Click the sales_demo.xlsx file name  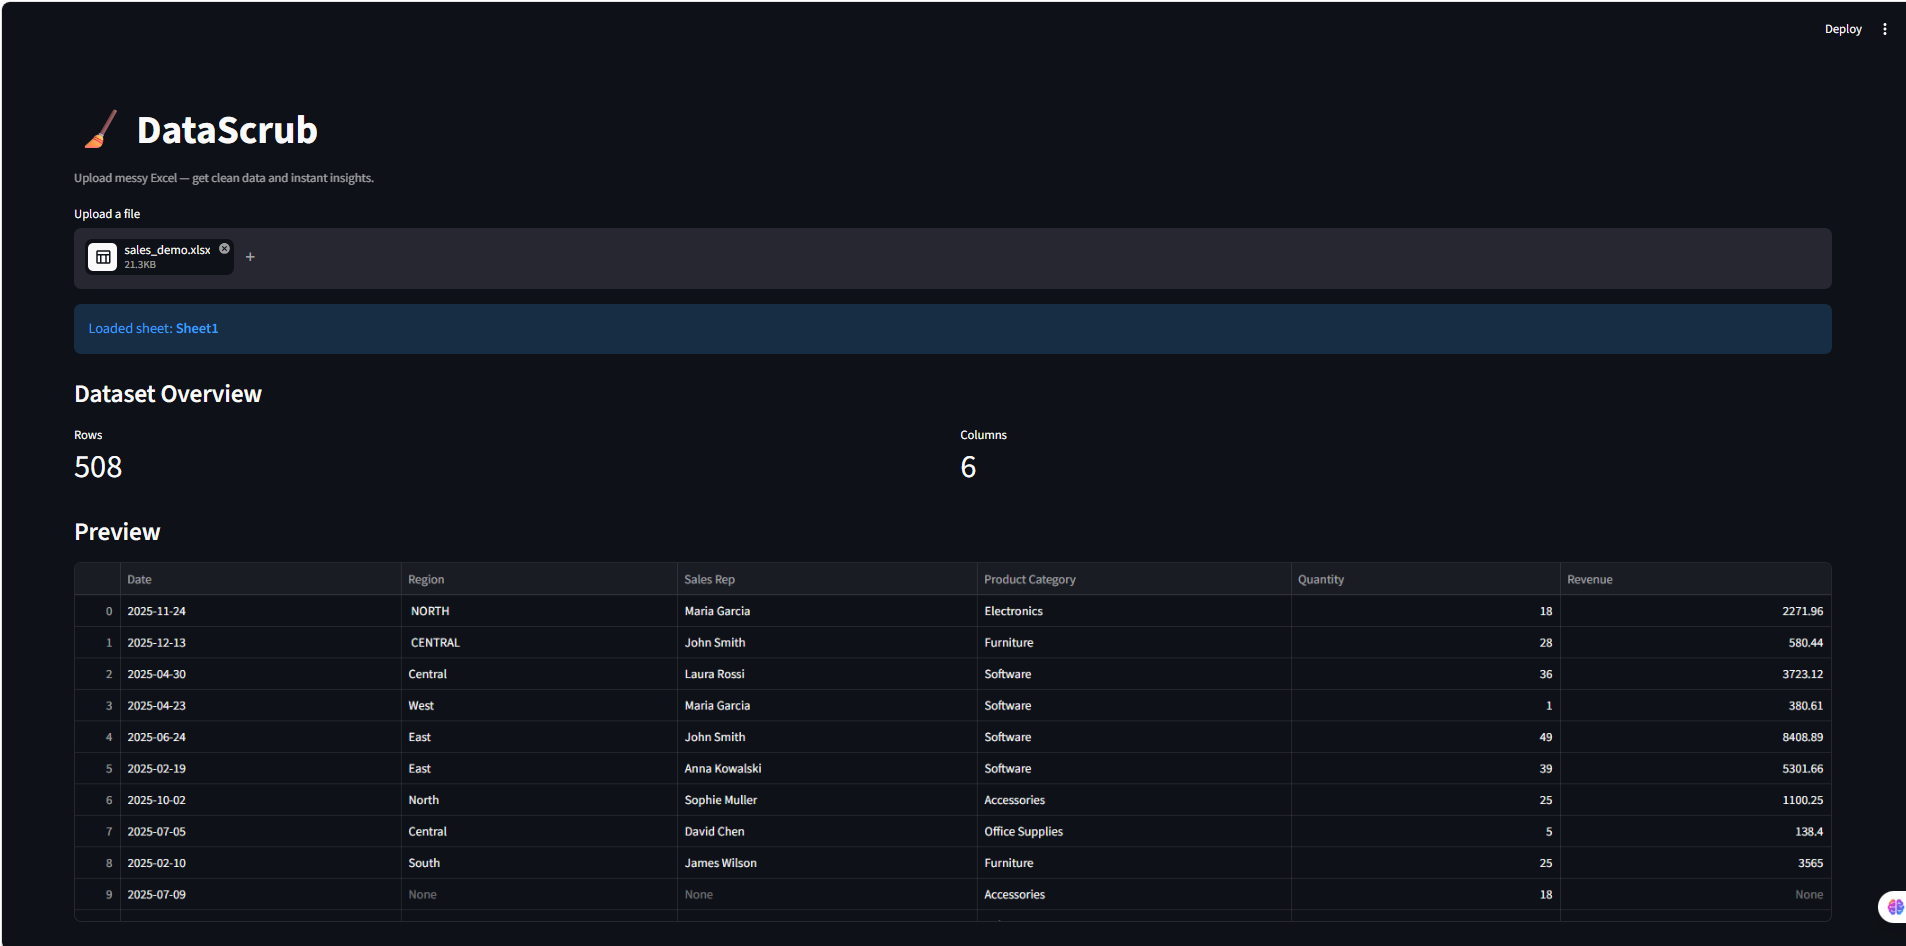pos(167,250)
